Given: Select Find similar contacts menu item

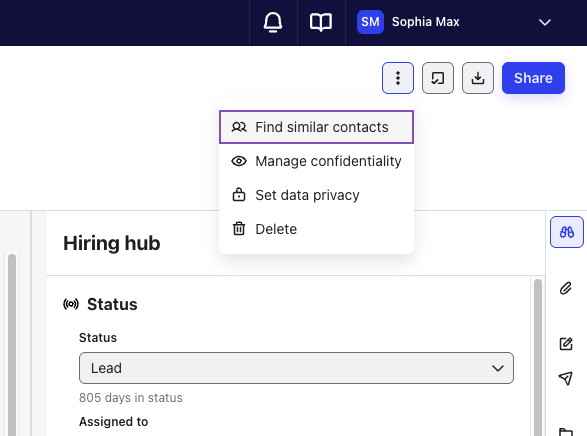Looking at the screenshot, I should [x=316, y=127].
